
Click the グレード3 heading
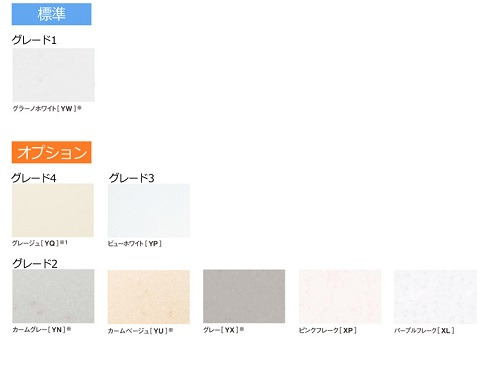click(x=132, y=178)
